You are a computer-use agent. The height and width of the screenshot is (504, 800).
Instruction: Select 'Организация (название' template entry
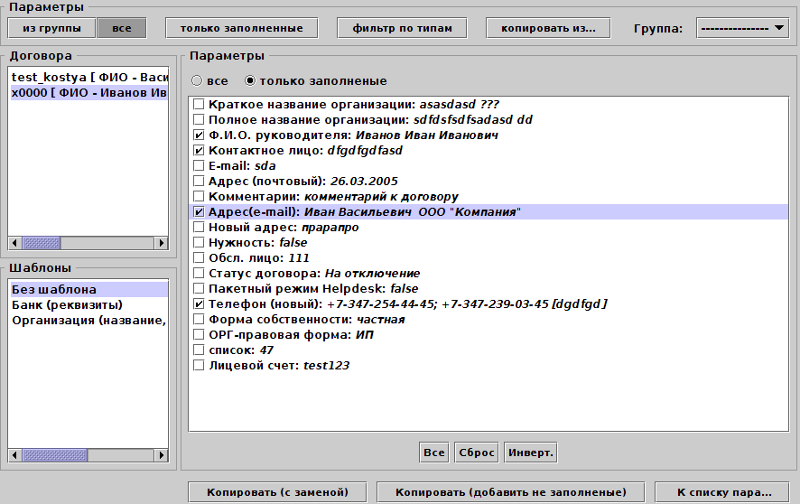click(88, 320)
